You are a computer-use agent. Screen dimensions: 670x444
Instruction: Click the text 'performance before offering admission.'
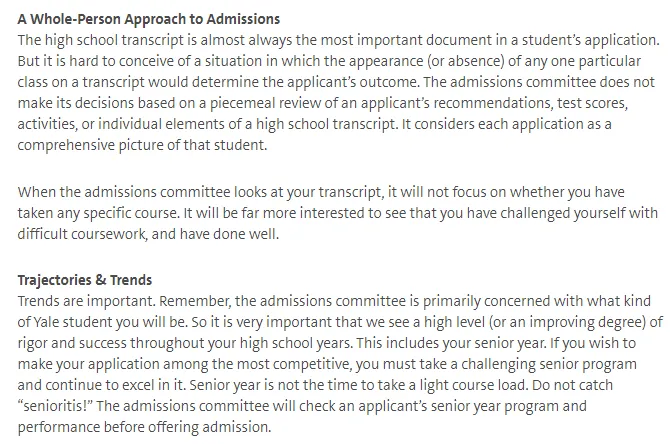(x=144, y=427)
